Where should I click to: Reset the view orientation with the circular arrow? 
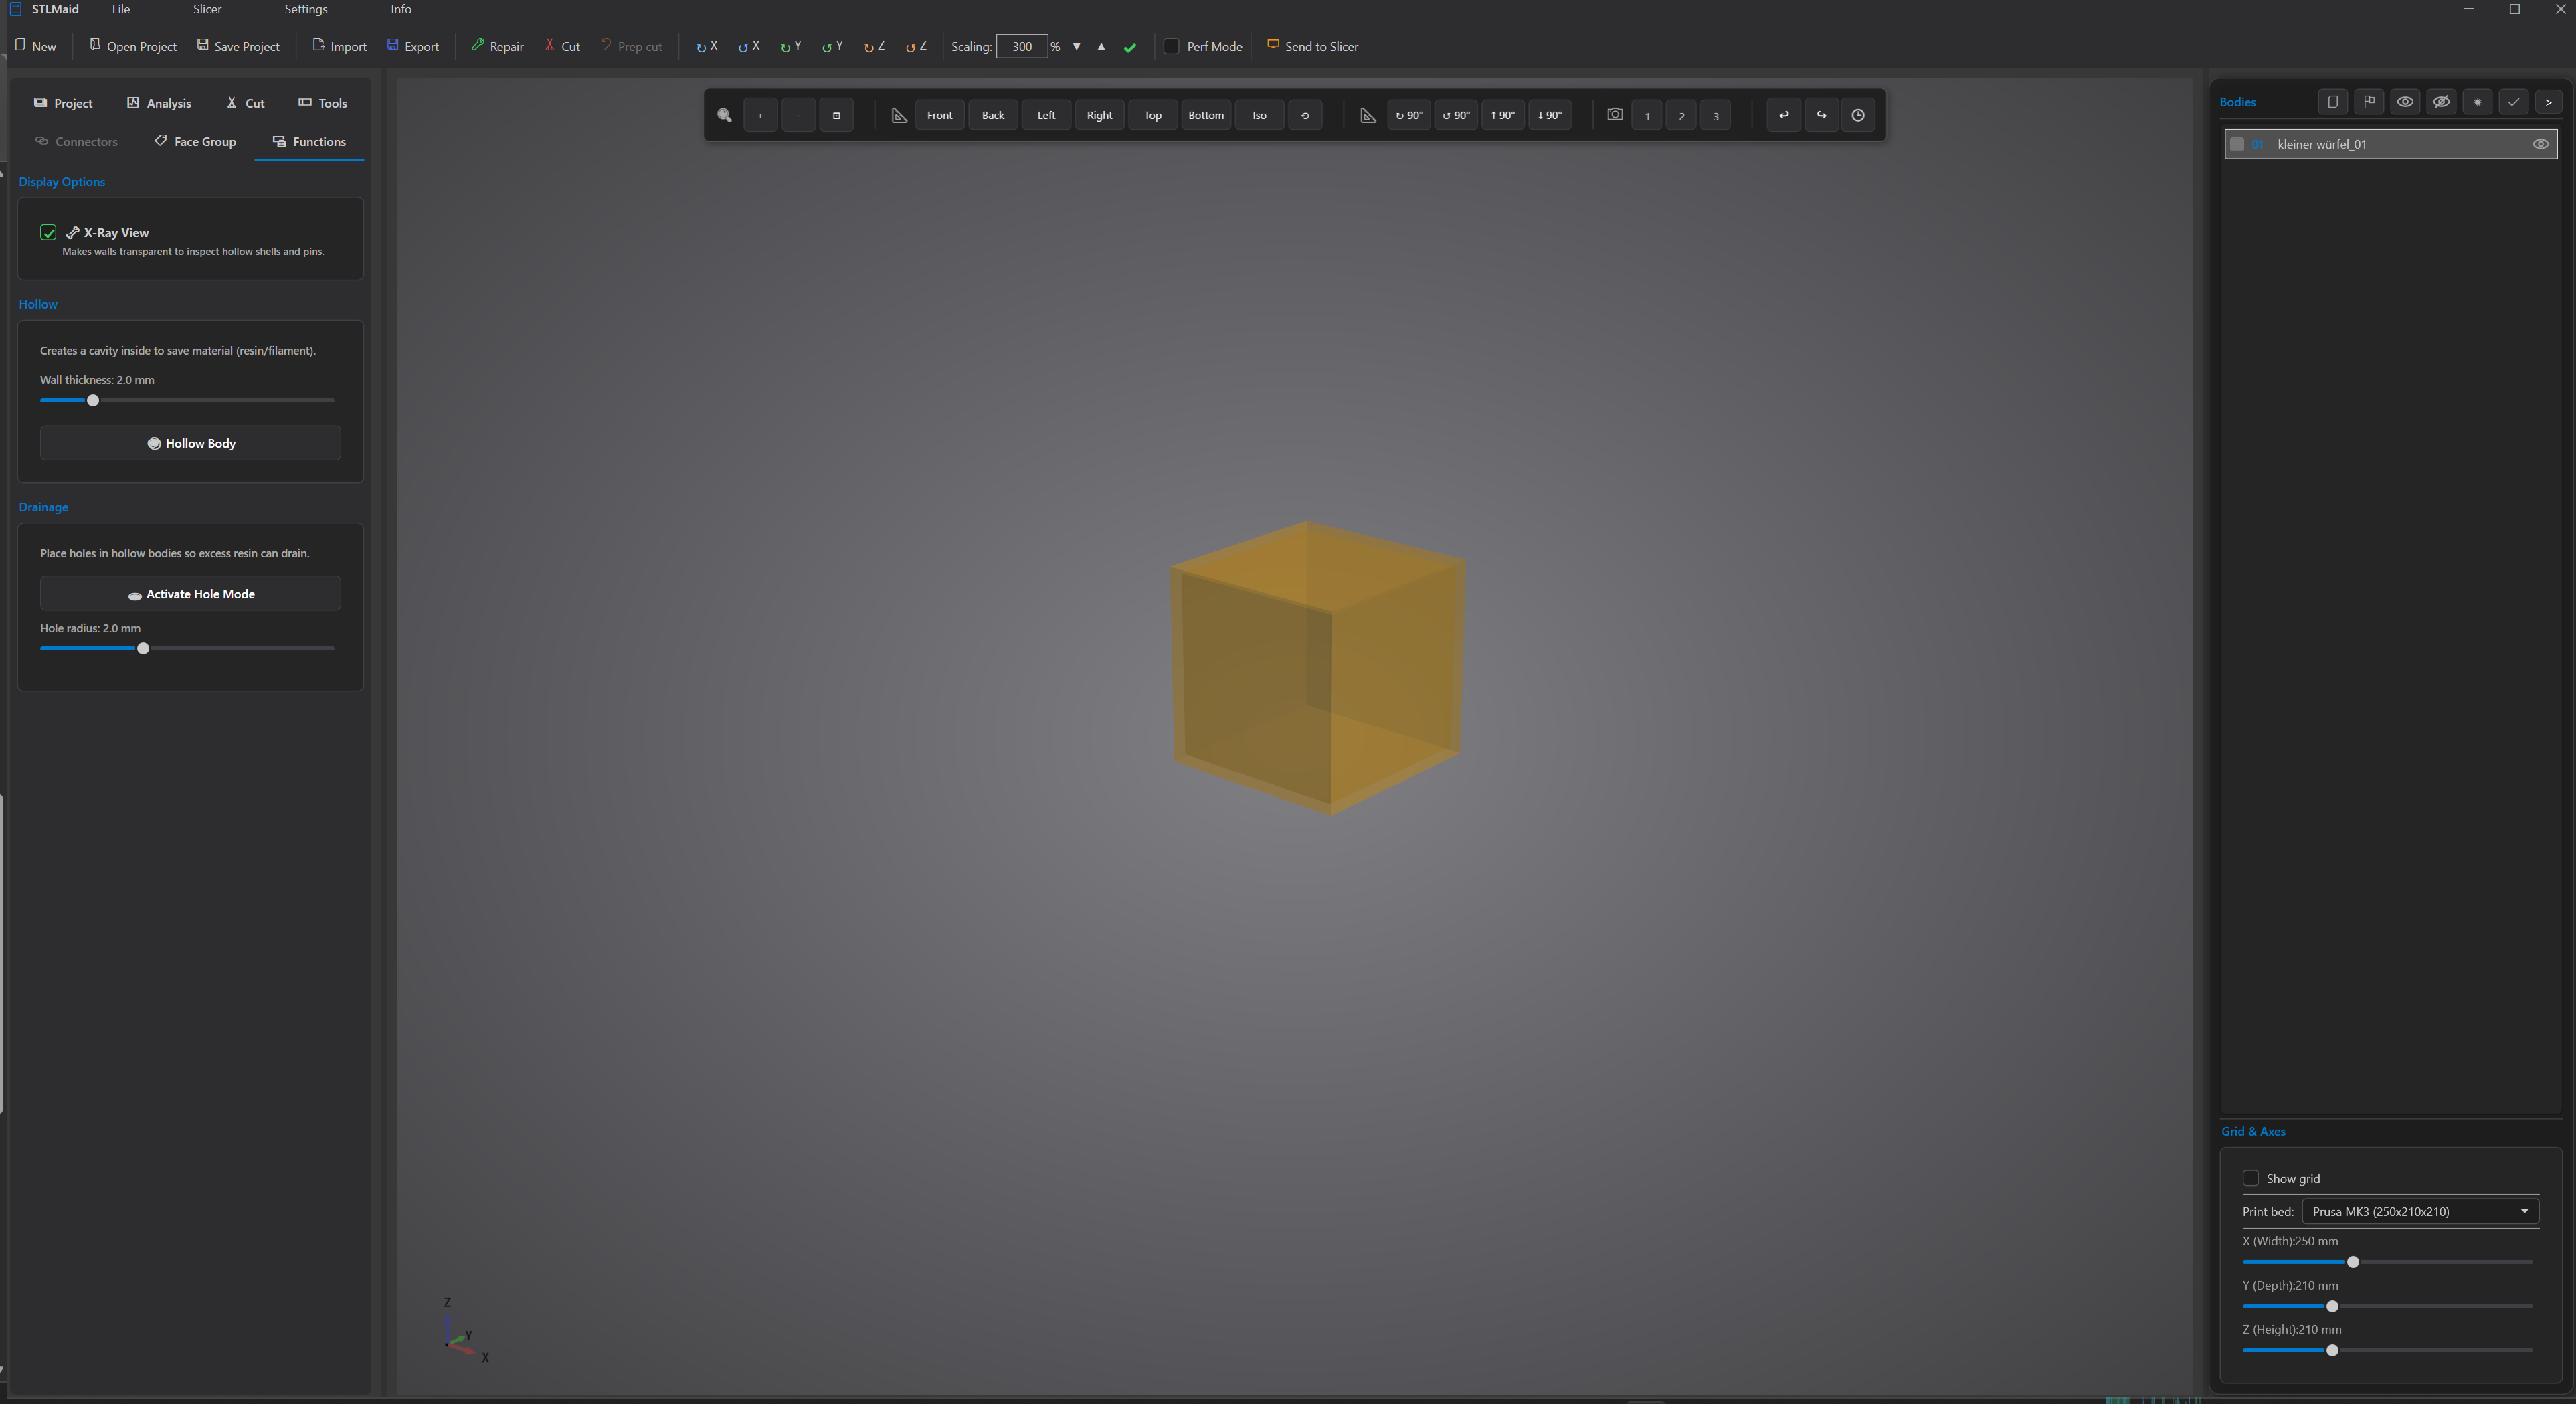(1305, 116)
